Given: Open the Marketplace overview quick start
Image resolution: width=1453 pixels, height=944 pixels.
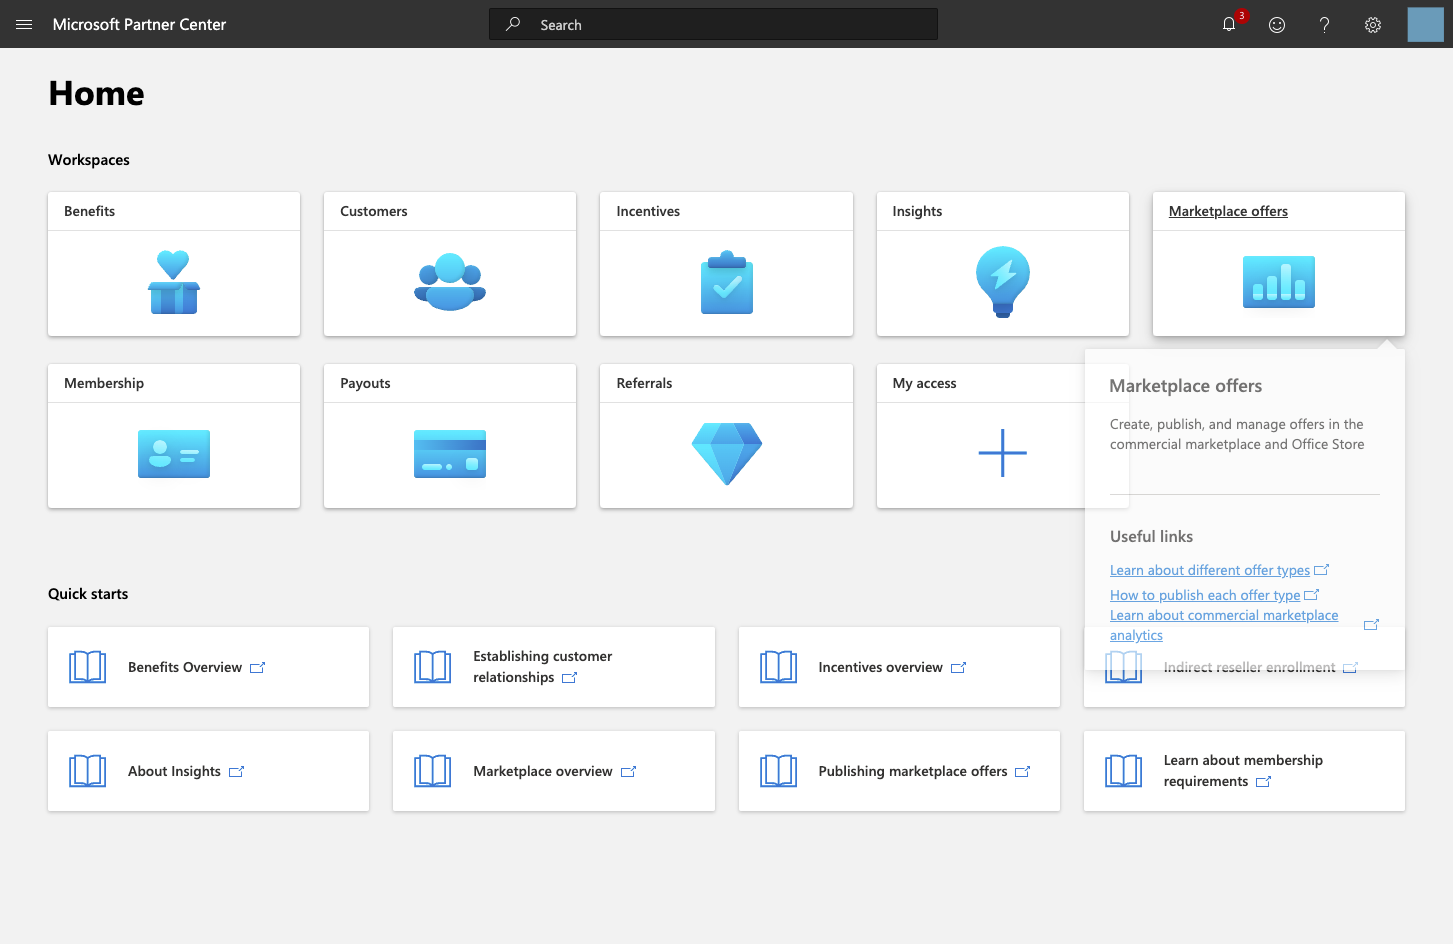Looking at the screenshot, I should [554, 771].
